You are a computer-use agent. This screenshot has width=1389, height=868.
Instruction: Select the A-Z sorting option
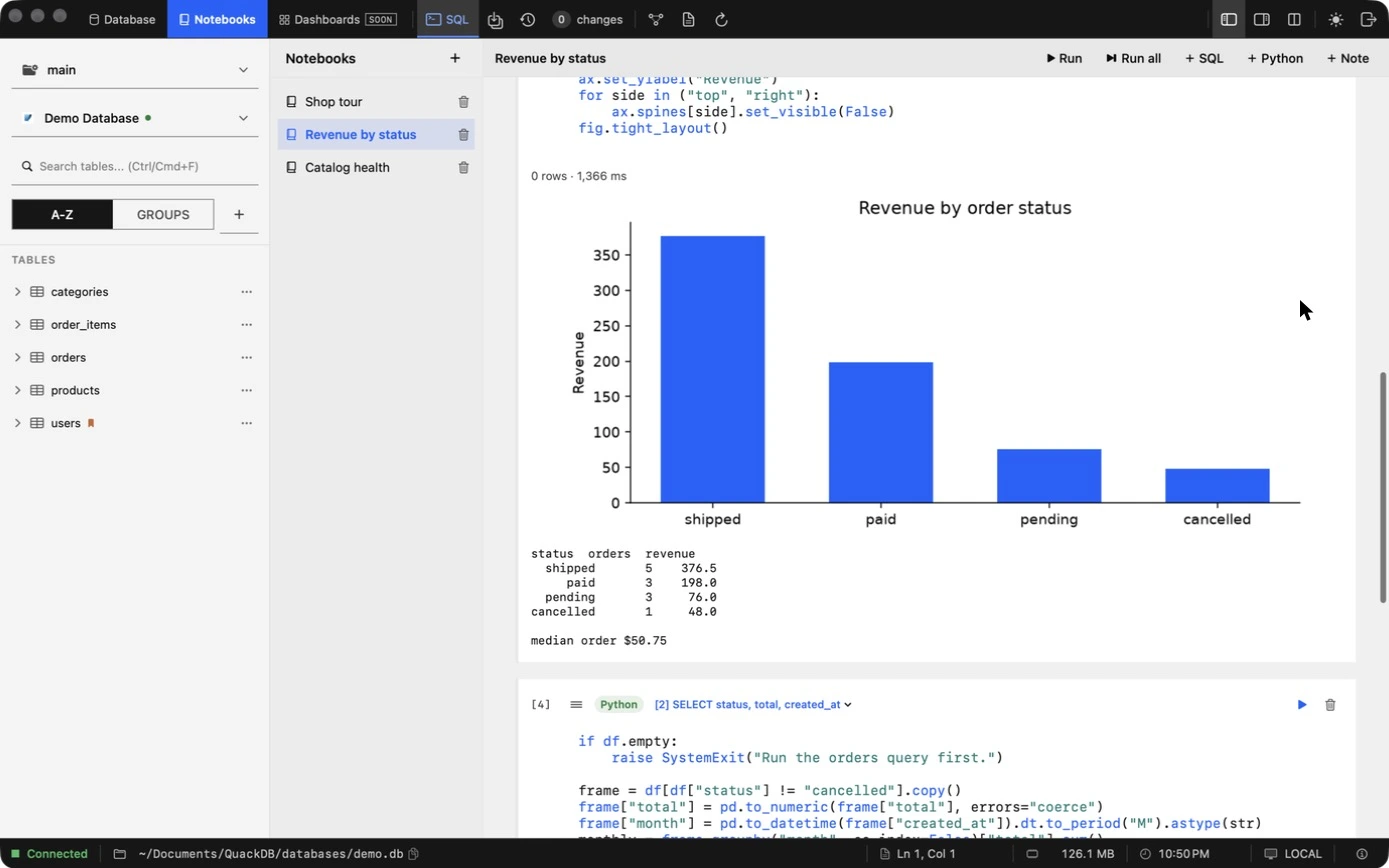pyautogui.click(x=62, y=214)
